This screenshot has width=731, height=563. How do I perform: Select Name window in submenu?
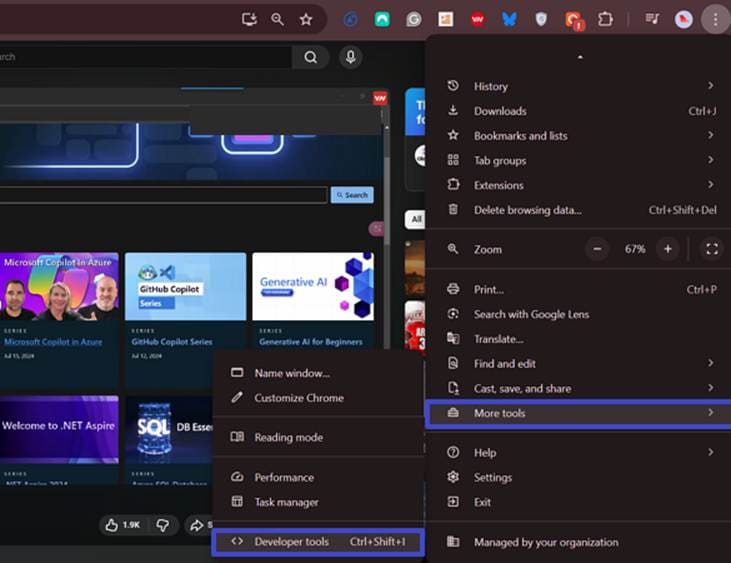coord(319,373)
